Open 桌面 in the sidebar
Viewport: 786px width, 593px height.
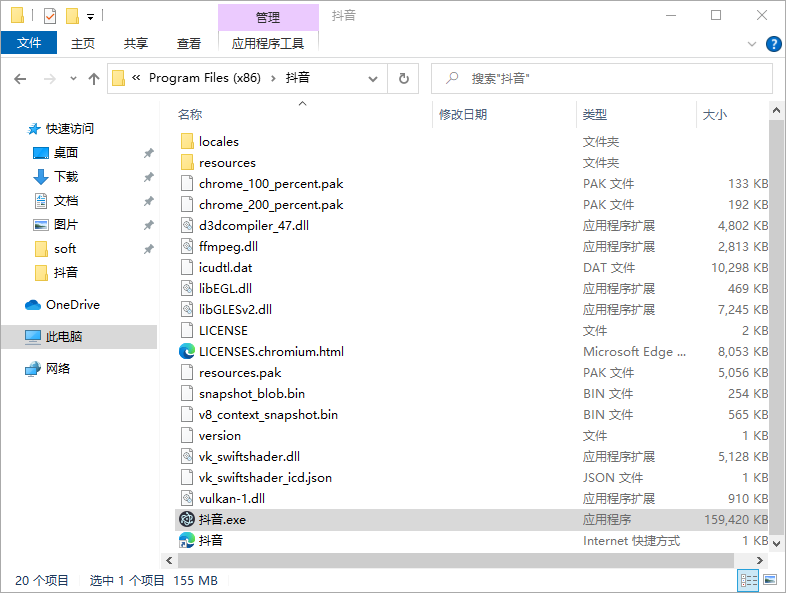pyautogui.click(x=66, y=153)
